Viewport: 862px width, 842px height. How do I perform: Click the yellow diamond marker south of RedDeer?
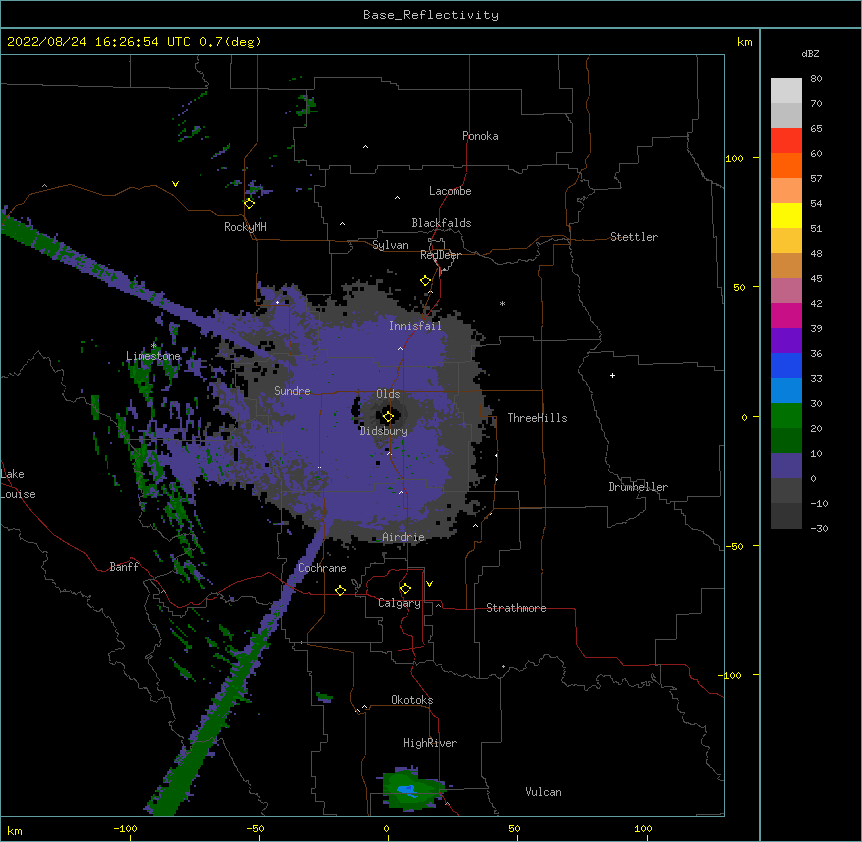[426, 281]
